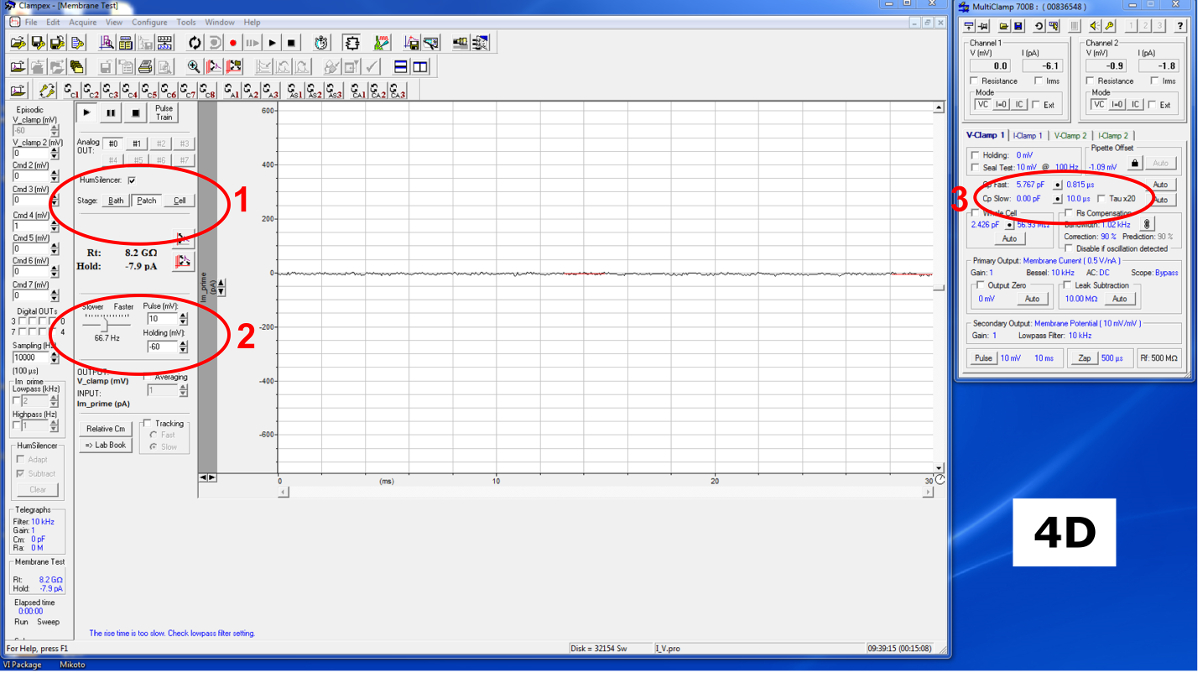This screenshot has width=1200, height=673.
Task: Open the Acquire menu
Action: 83,22
